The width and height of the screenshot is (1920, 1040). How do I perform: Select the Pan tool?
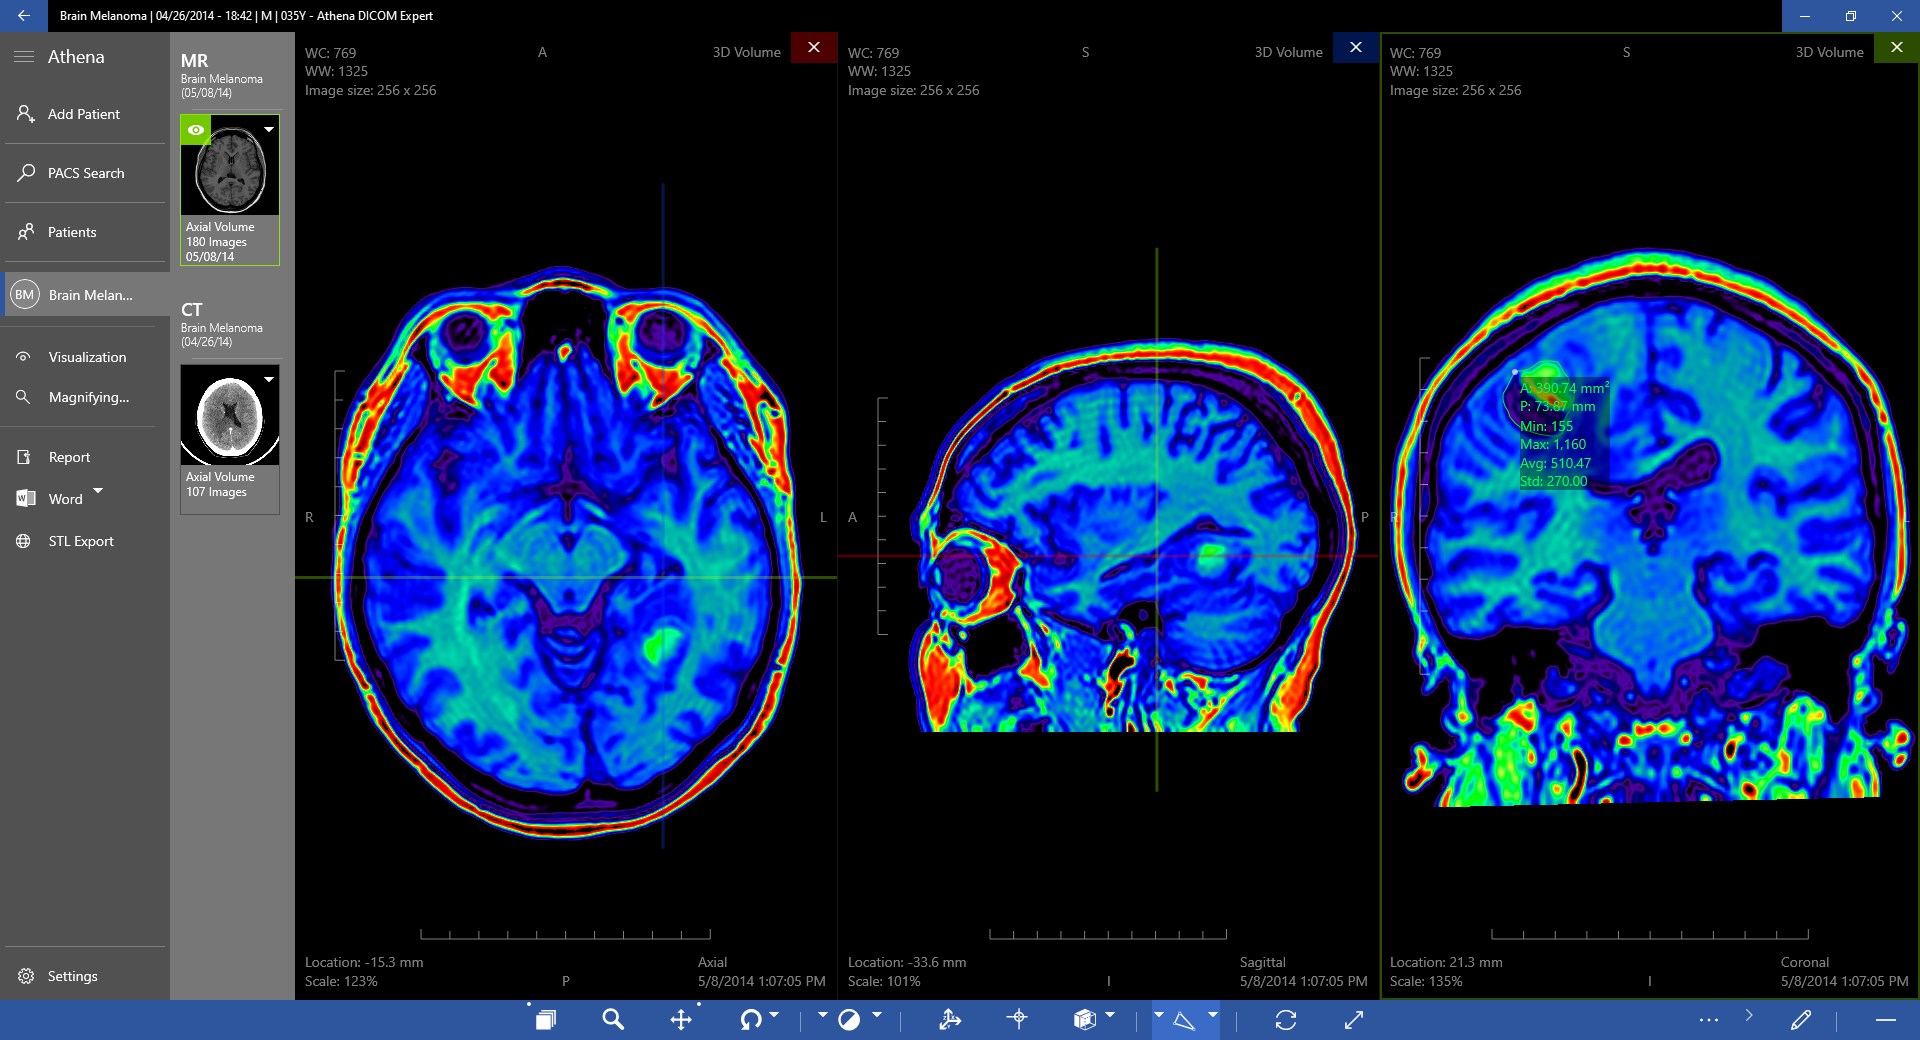pyautogui.click(x=681, y=1020)
